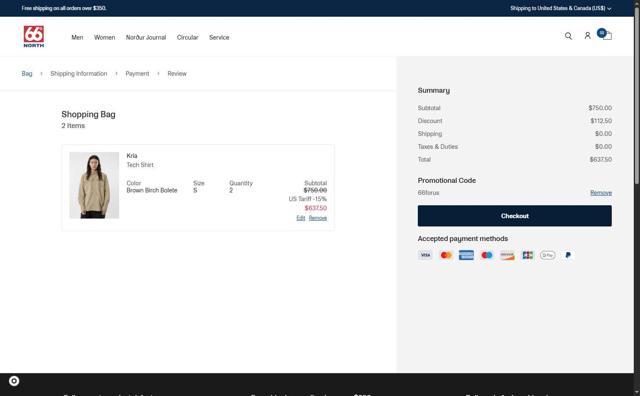The height and width of the screenshot is (396, 640).
Task: Click the Shopping Bag heading
Action: click(x=88, y=114)
